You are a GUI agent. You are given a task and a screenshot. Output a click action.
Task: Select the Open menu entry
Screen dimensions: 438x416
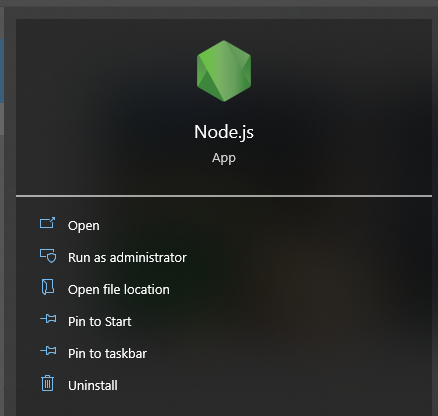84,226
